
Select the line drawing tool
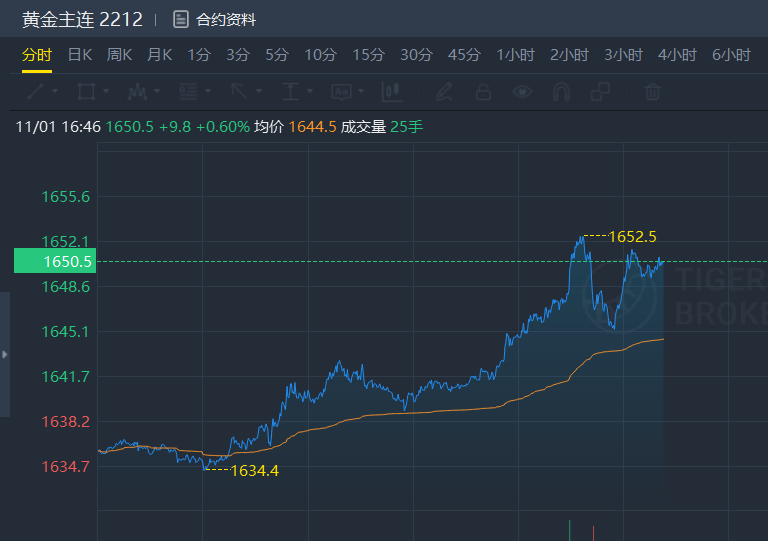pos(36,91)
